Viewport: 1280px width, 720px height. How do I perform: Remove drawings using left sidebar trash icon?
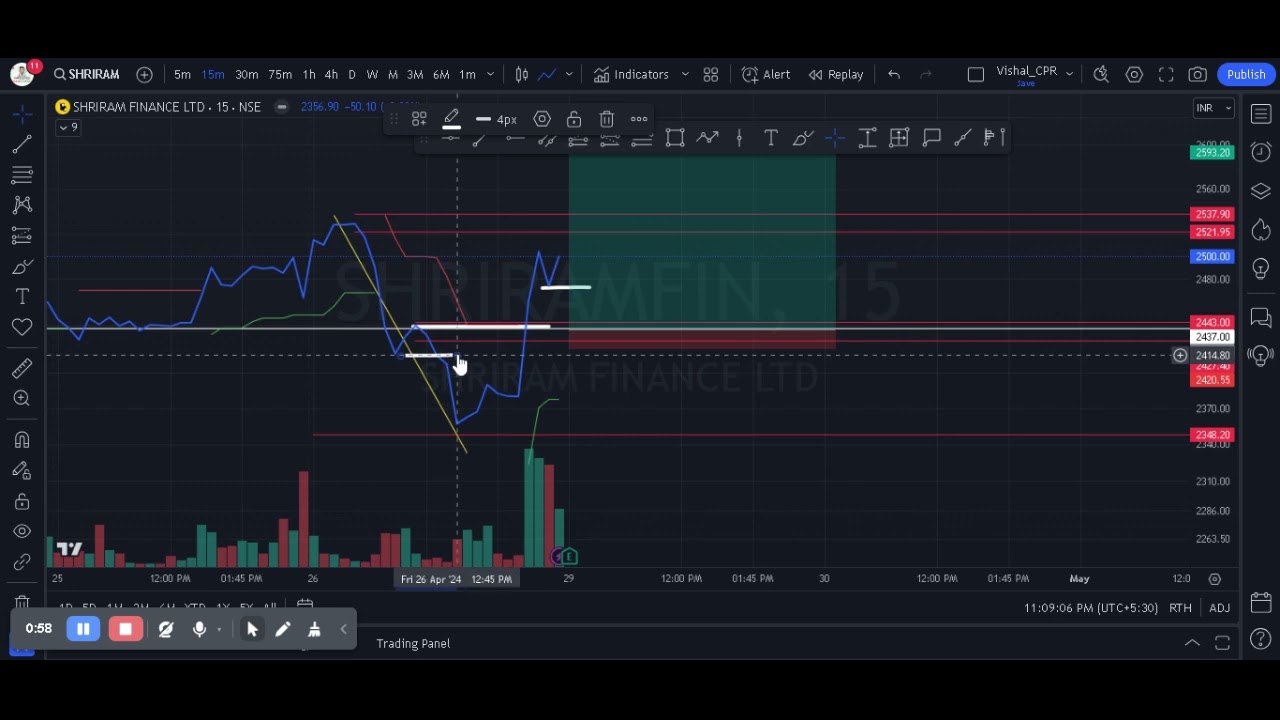pyautogui.click(x=22, y=603)
